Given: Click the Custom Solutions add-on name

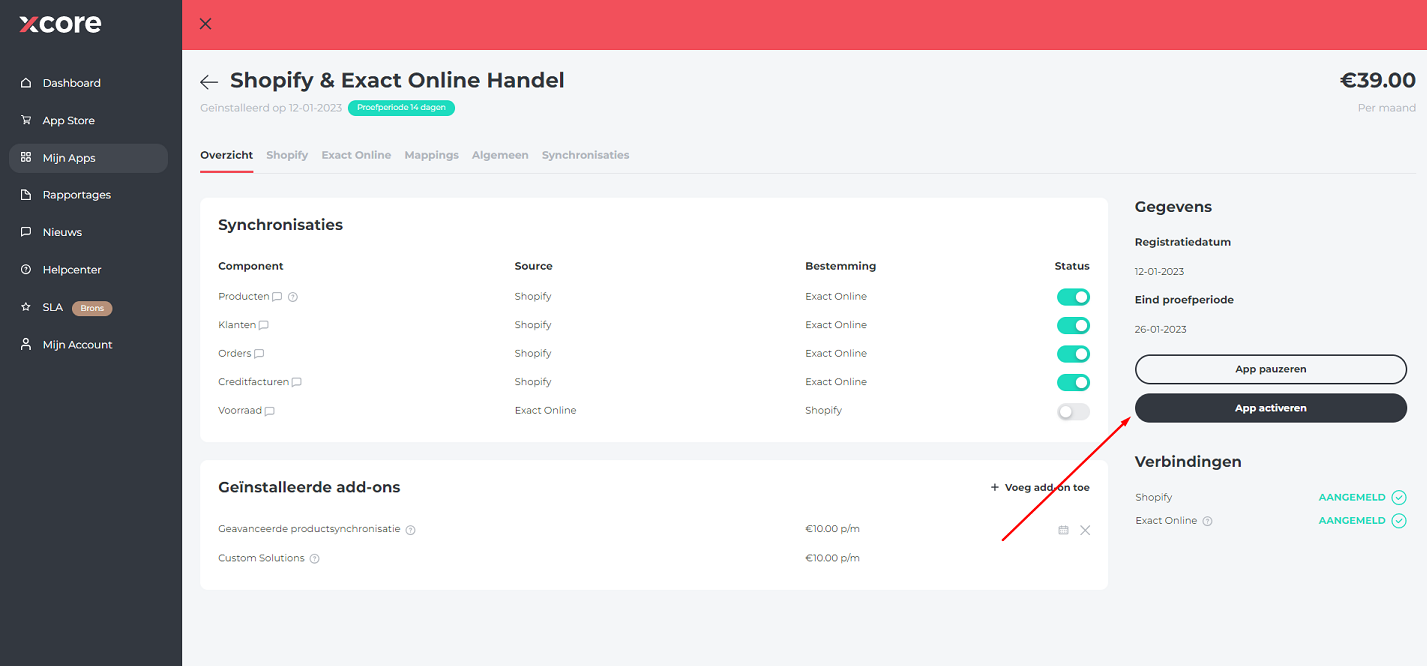Looking at the screenshot, I should (261, 558).
